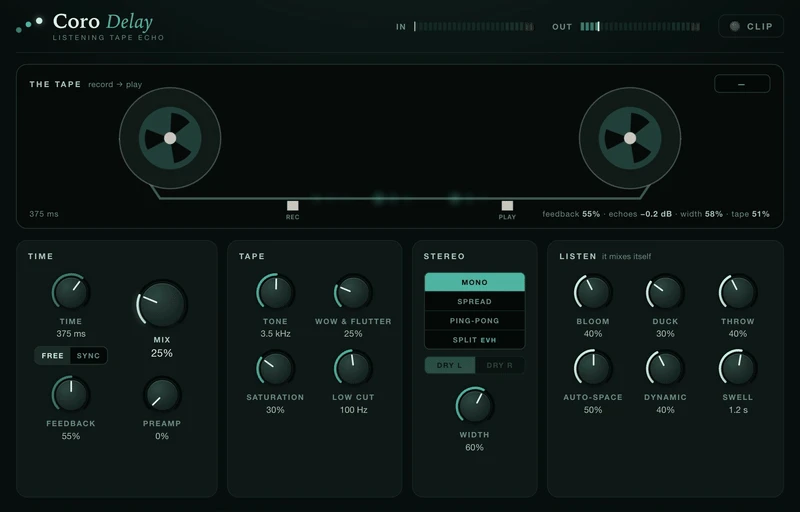Image resolution: width=800 pixels, height=512 pixels.
Task: Click the SATURATION value 30%
Action: 276,409
